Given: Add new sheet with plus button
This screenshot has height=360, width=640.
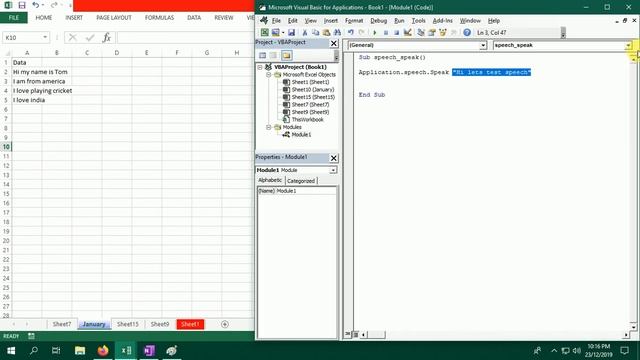Looking at the screenshot, I should [x=224, y=324].
